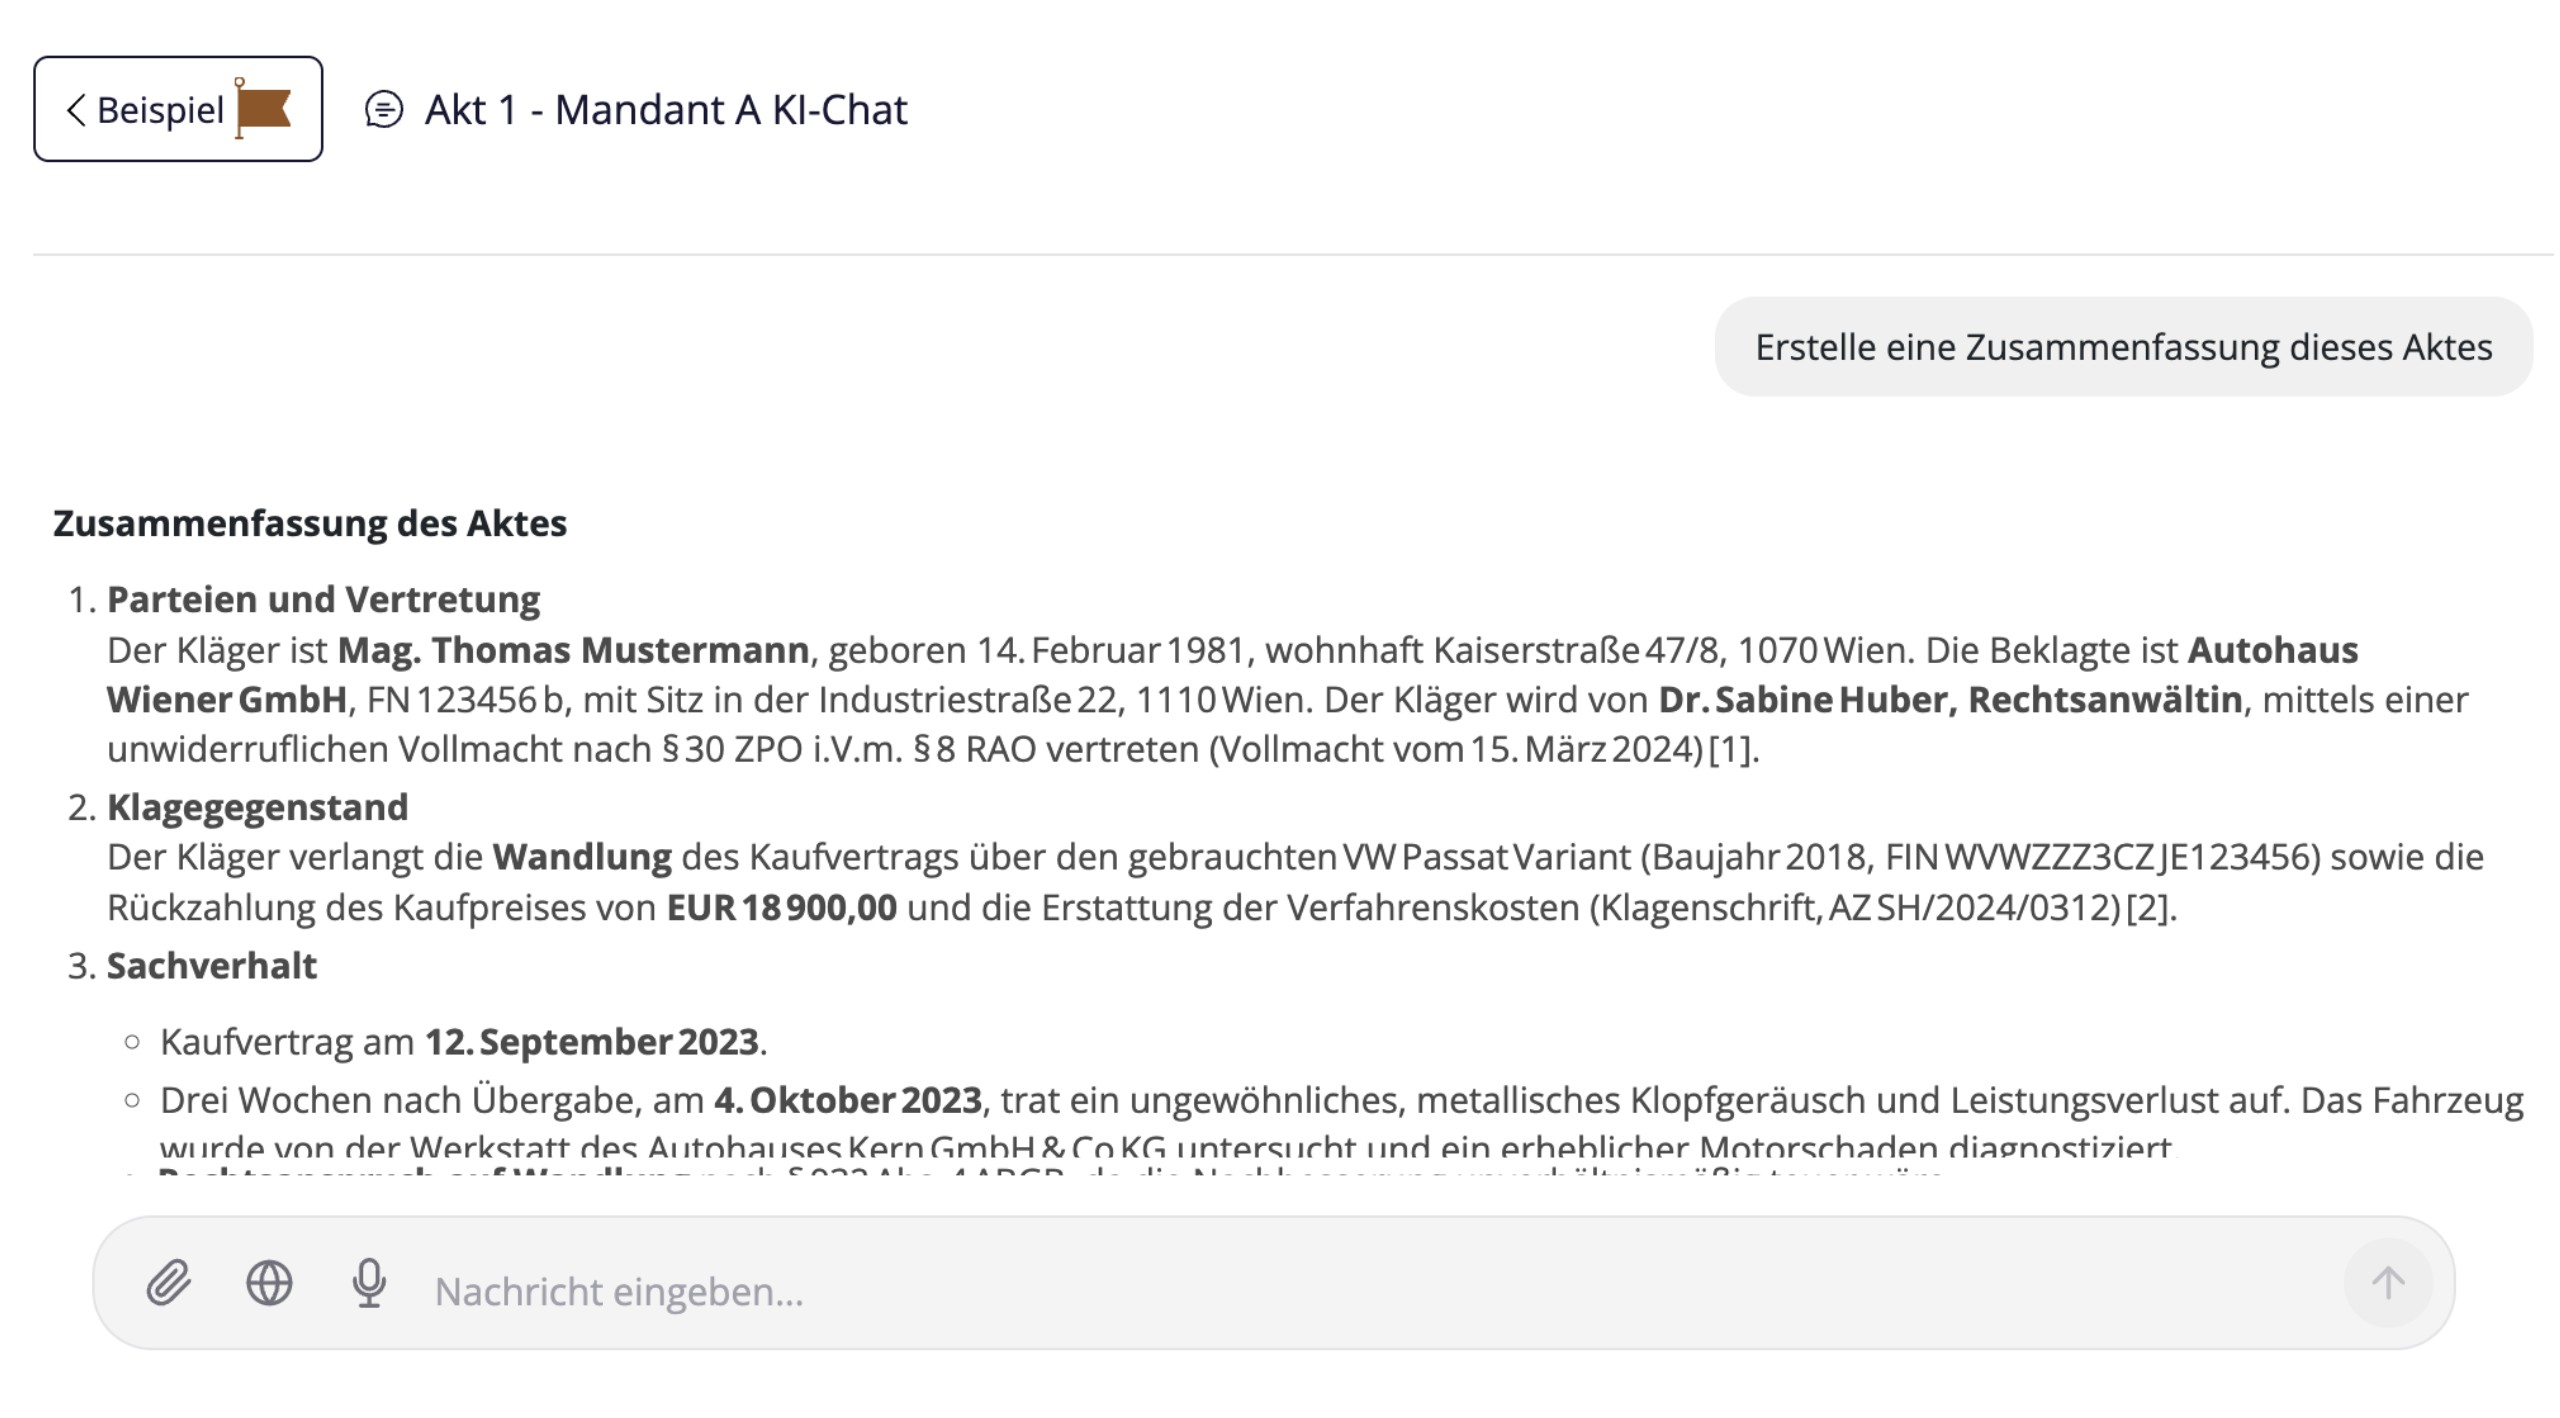Open citation reference [2]
The height and width of the screenshot is (1418, 2560).
click(x=2146, y=908)
